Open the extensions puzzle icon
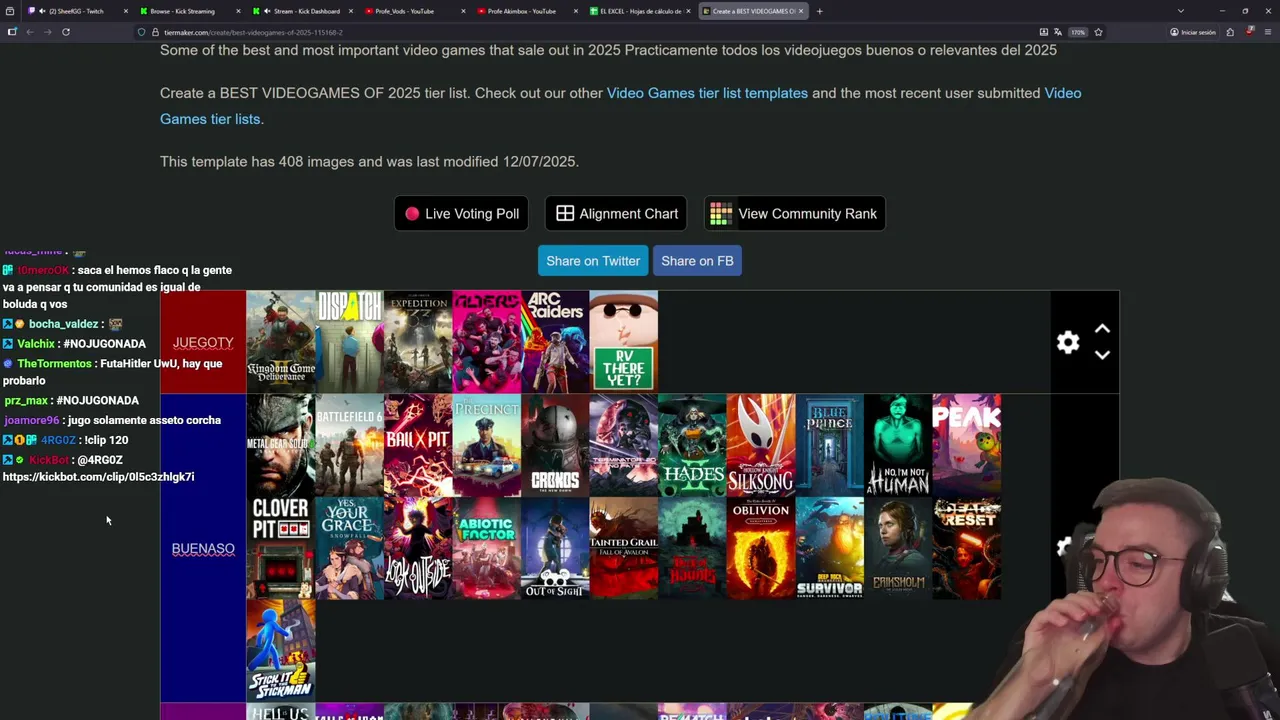This screenshot has width=1280, height=720. 1230,32
